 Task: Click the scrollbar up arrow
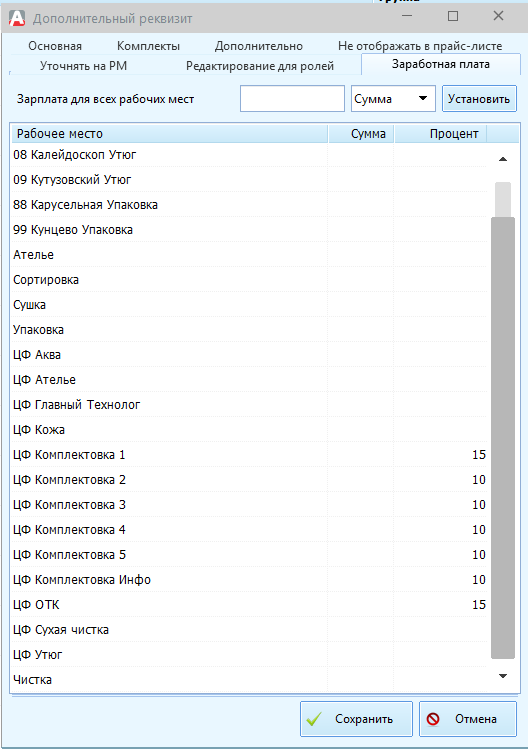point(503,159)
